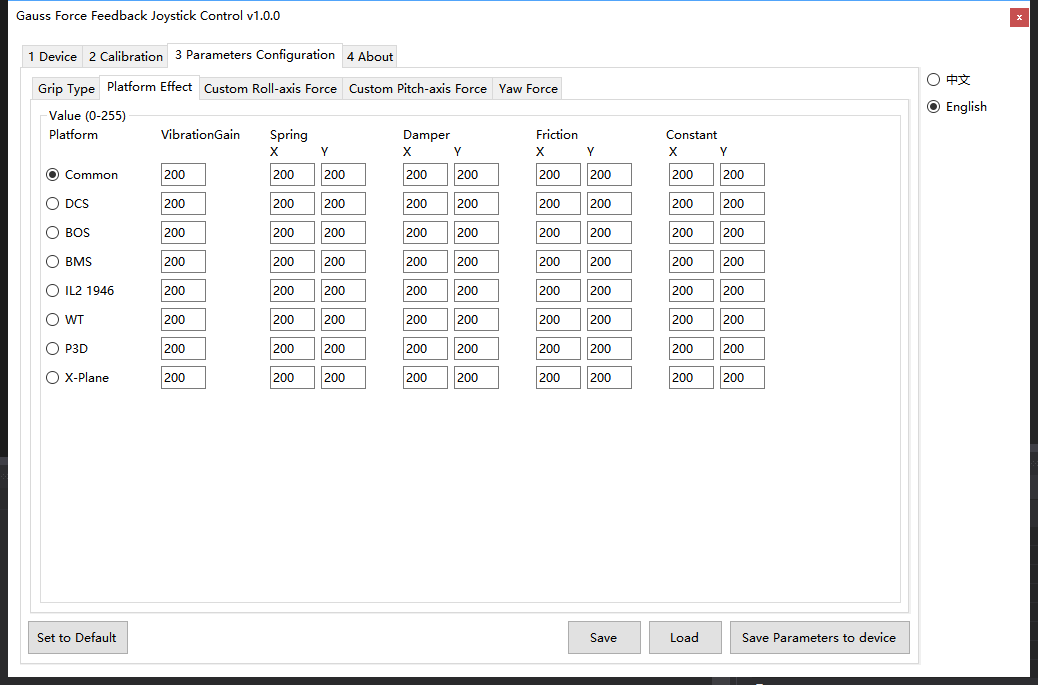Select the English language option
The height and width of the screenshot is (685, 1038).
(957, 107)
